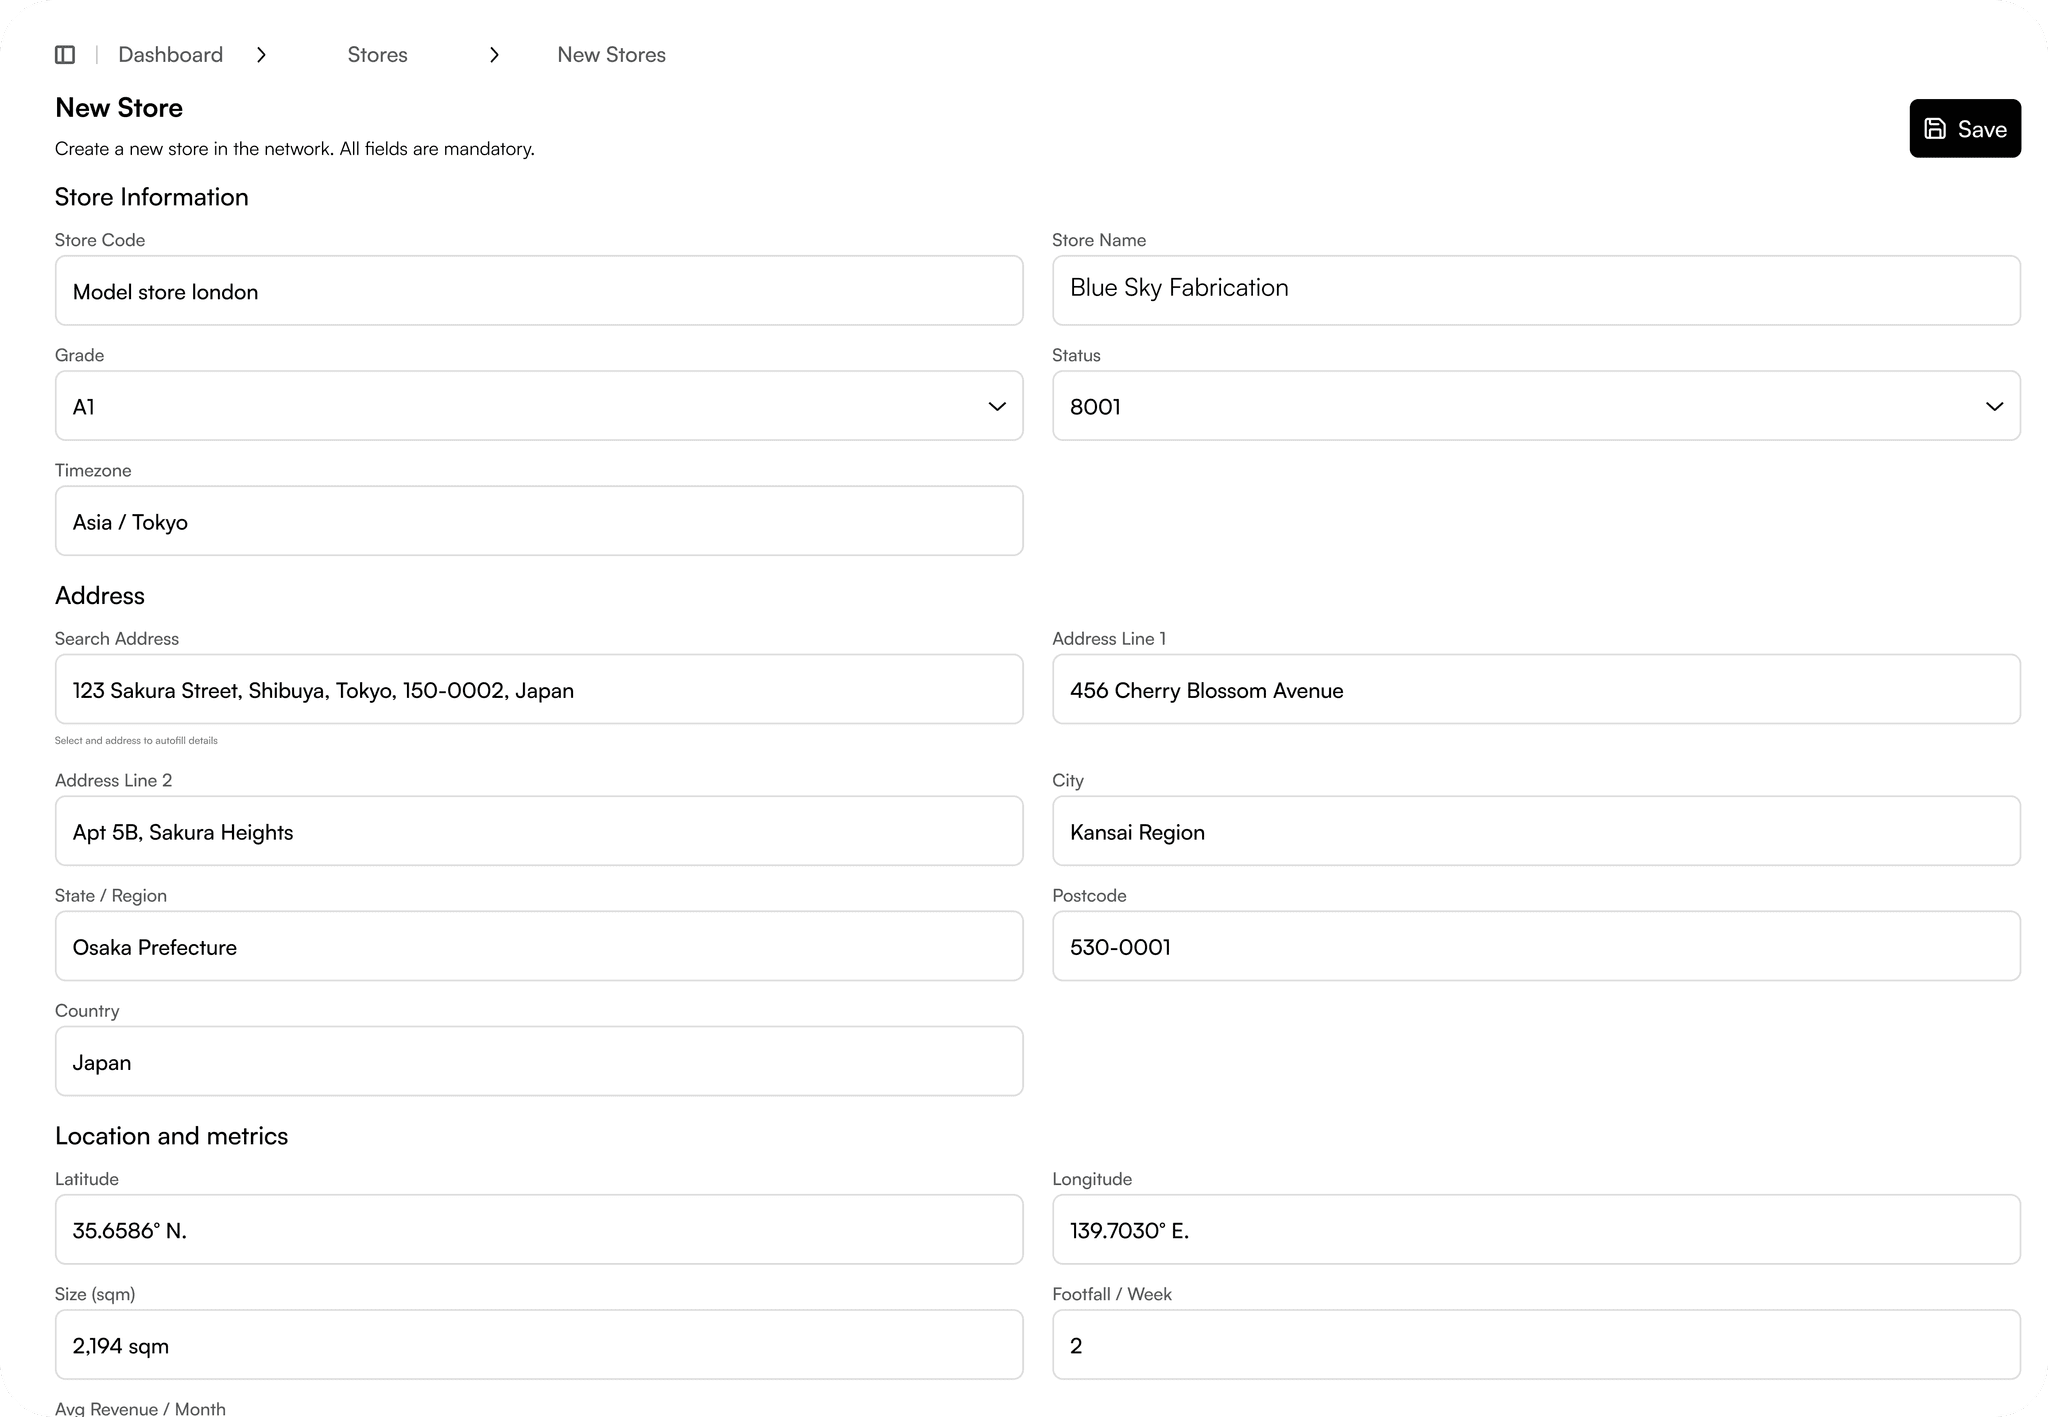Edit the City field with Kansai Region
This screenshot has width=2048, height=1417.
click(1535, 832)
